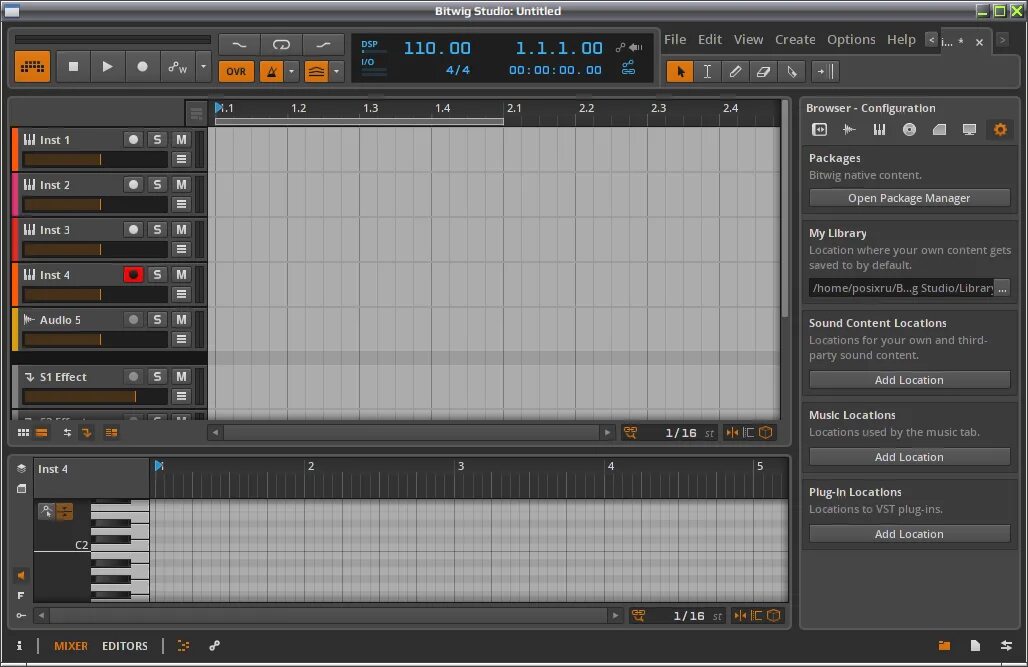Click arranger horizontal scrollbar
1028x667 pixels.
[x=411, y=433]
